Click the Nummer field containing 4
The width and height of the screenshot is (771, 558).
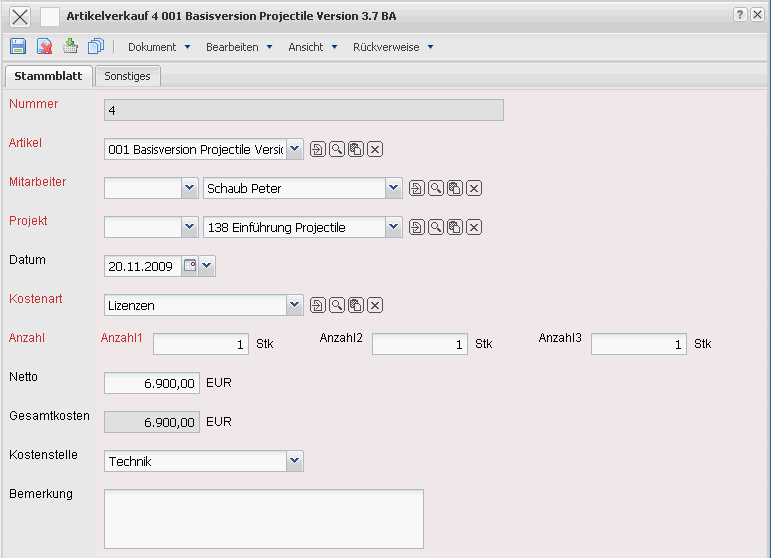pos(304,110)
